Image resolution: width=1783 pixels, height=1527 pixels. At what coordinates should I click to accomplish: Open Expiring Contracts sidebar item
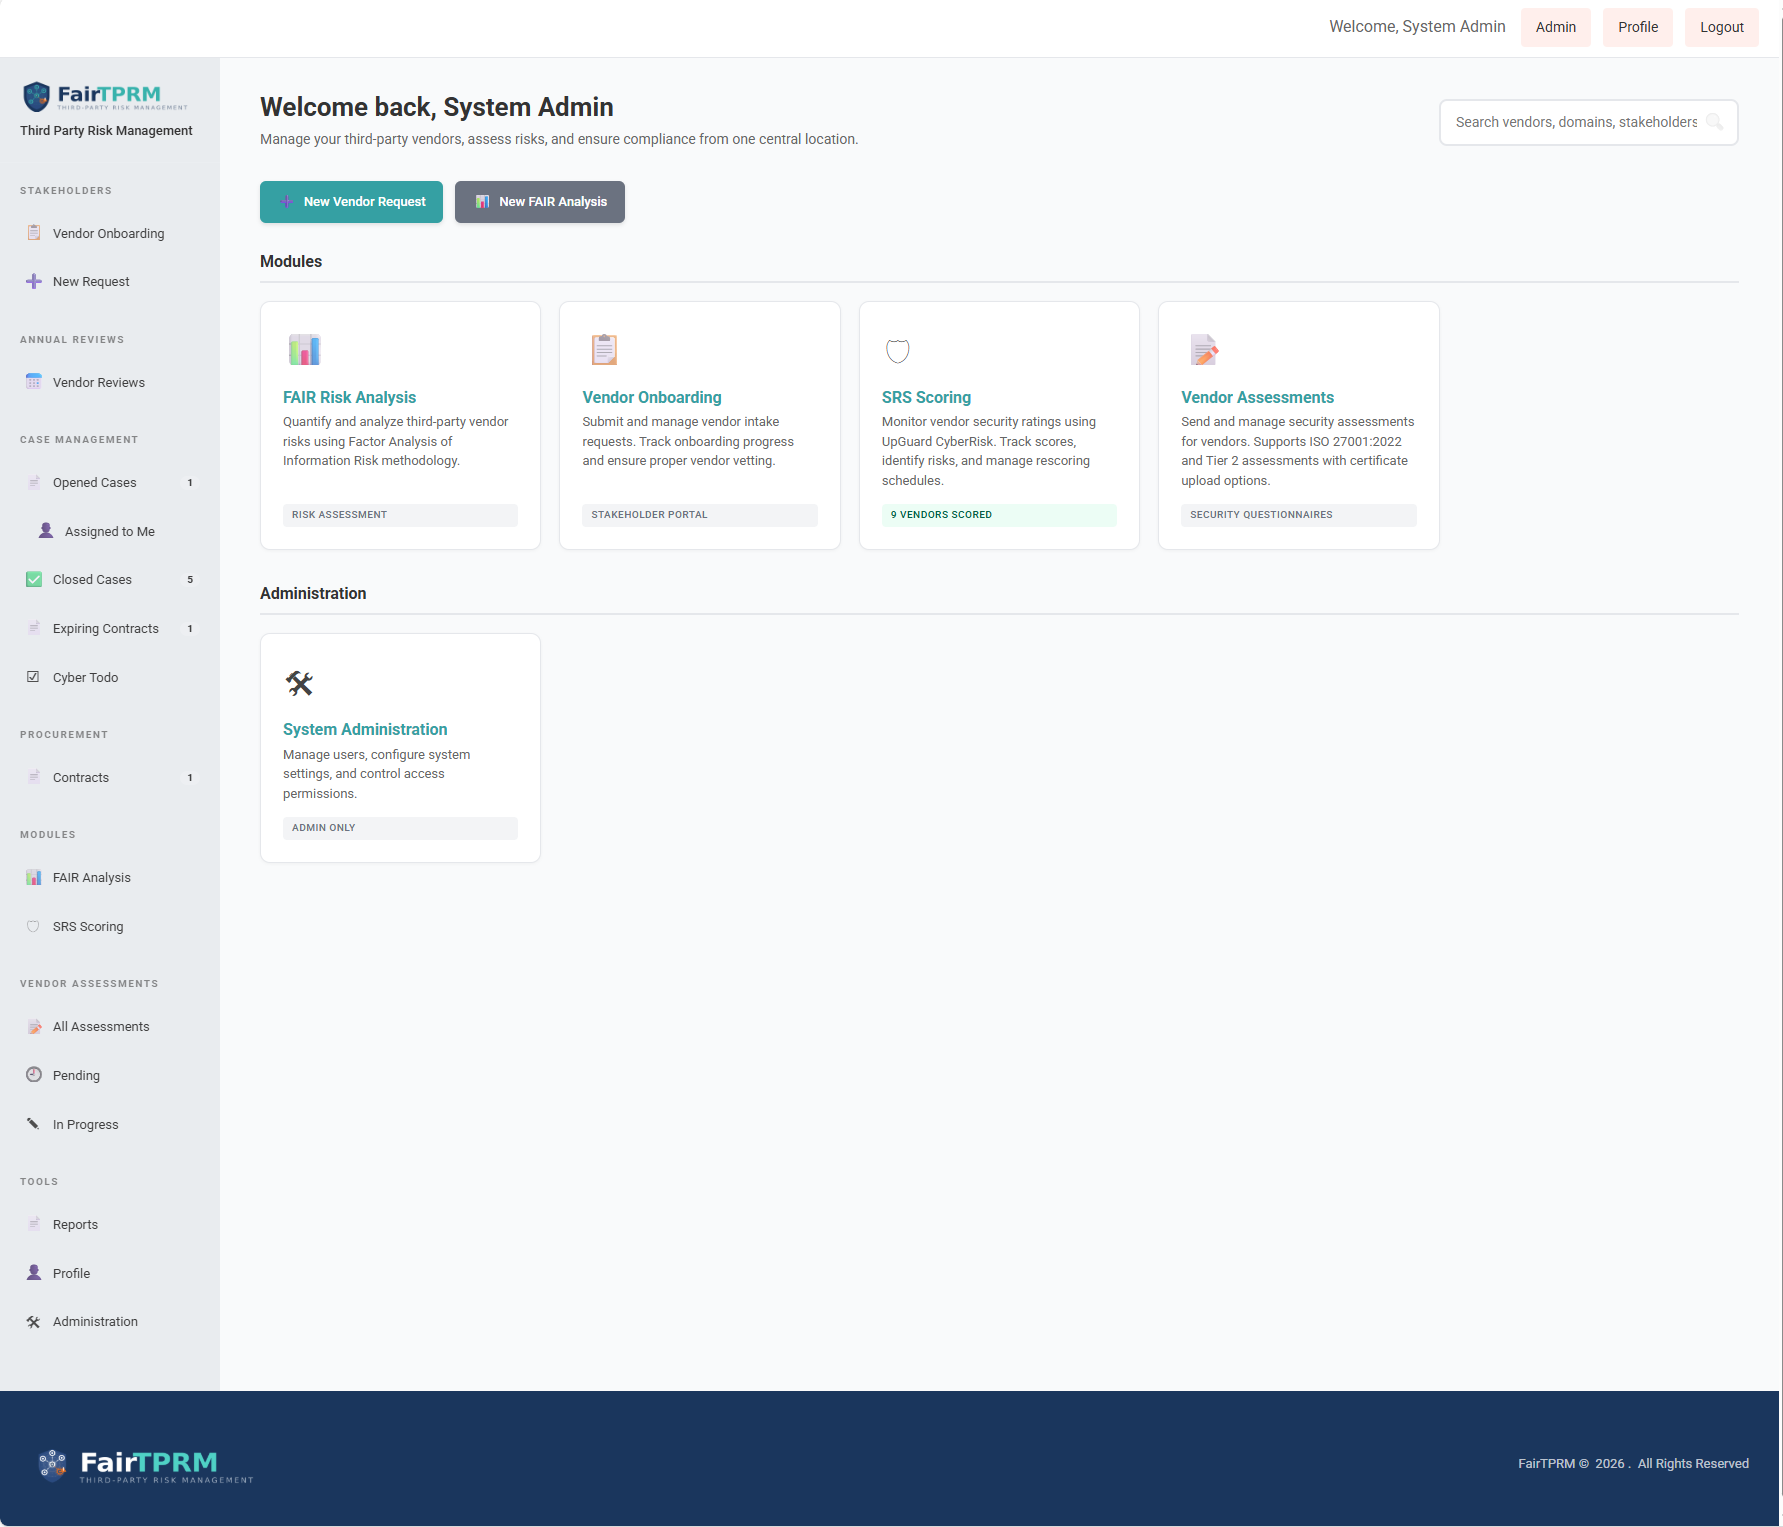click(x=106, y=629)
